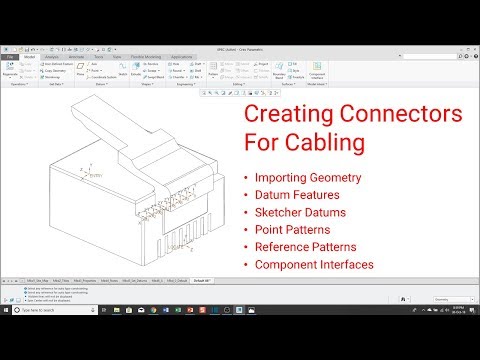Image resolution: width=480 pixels, height=360 pixels.
Task: Open the Chamfer dropdown
Action: tap(186, 77)
